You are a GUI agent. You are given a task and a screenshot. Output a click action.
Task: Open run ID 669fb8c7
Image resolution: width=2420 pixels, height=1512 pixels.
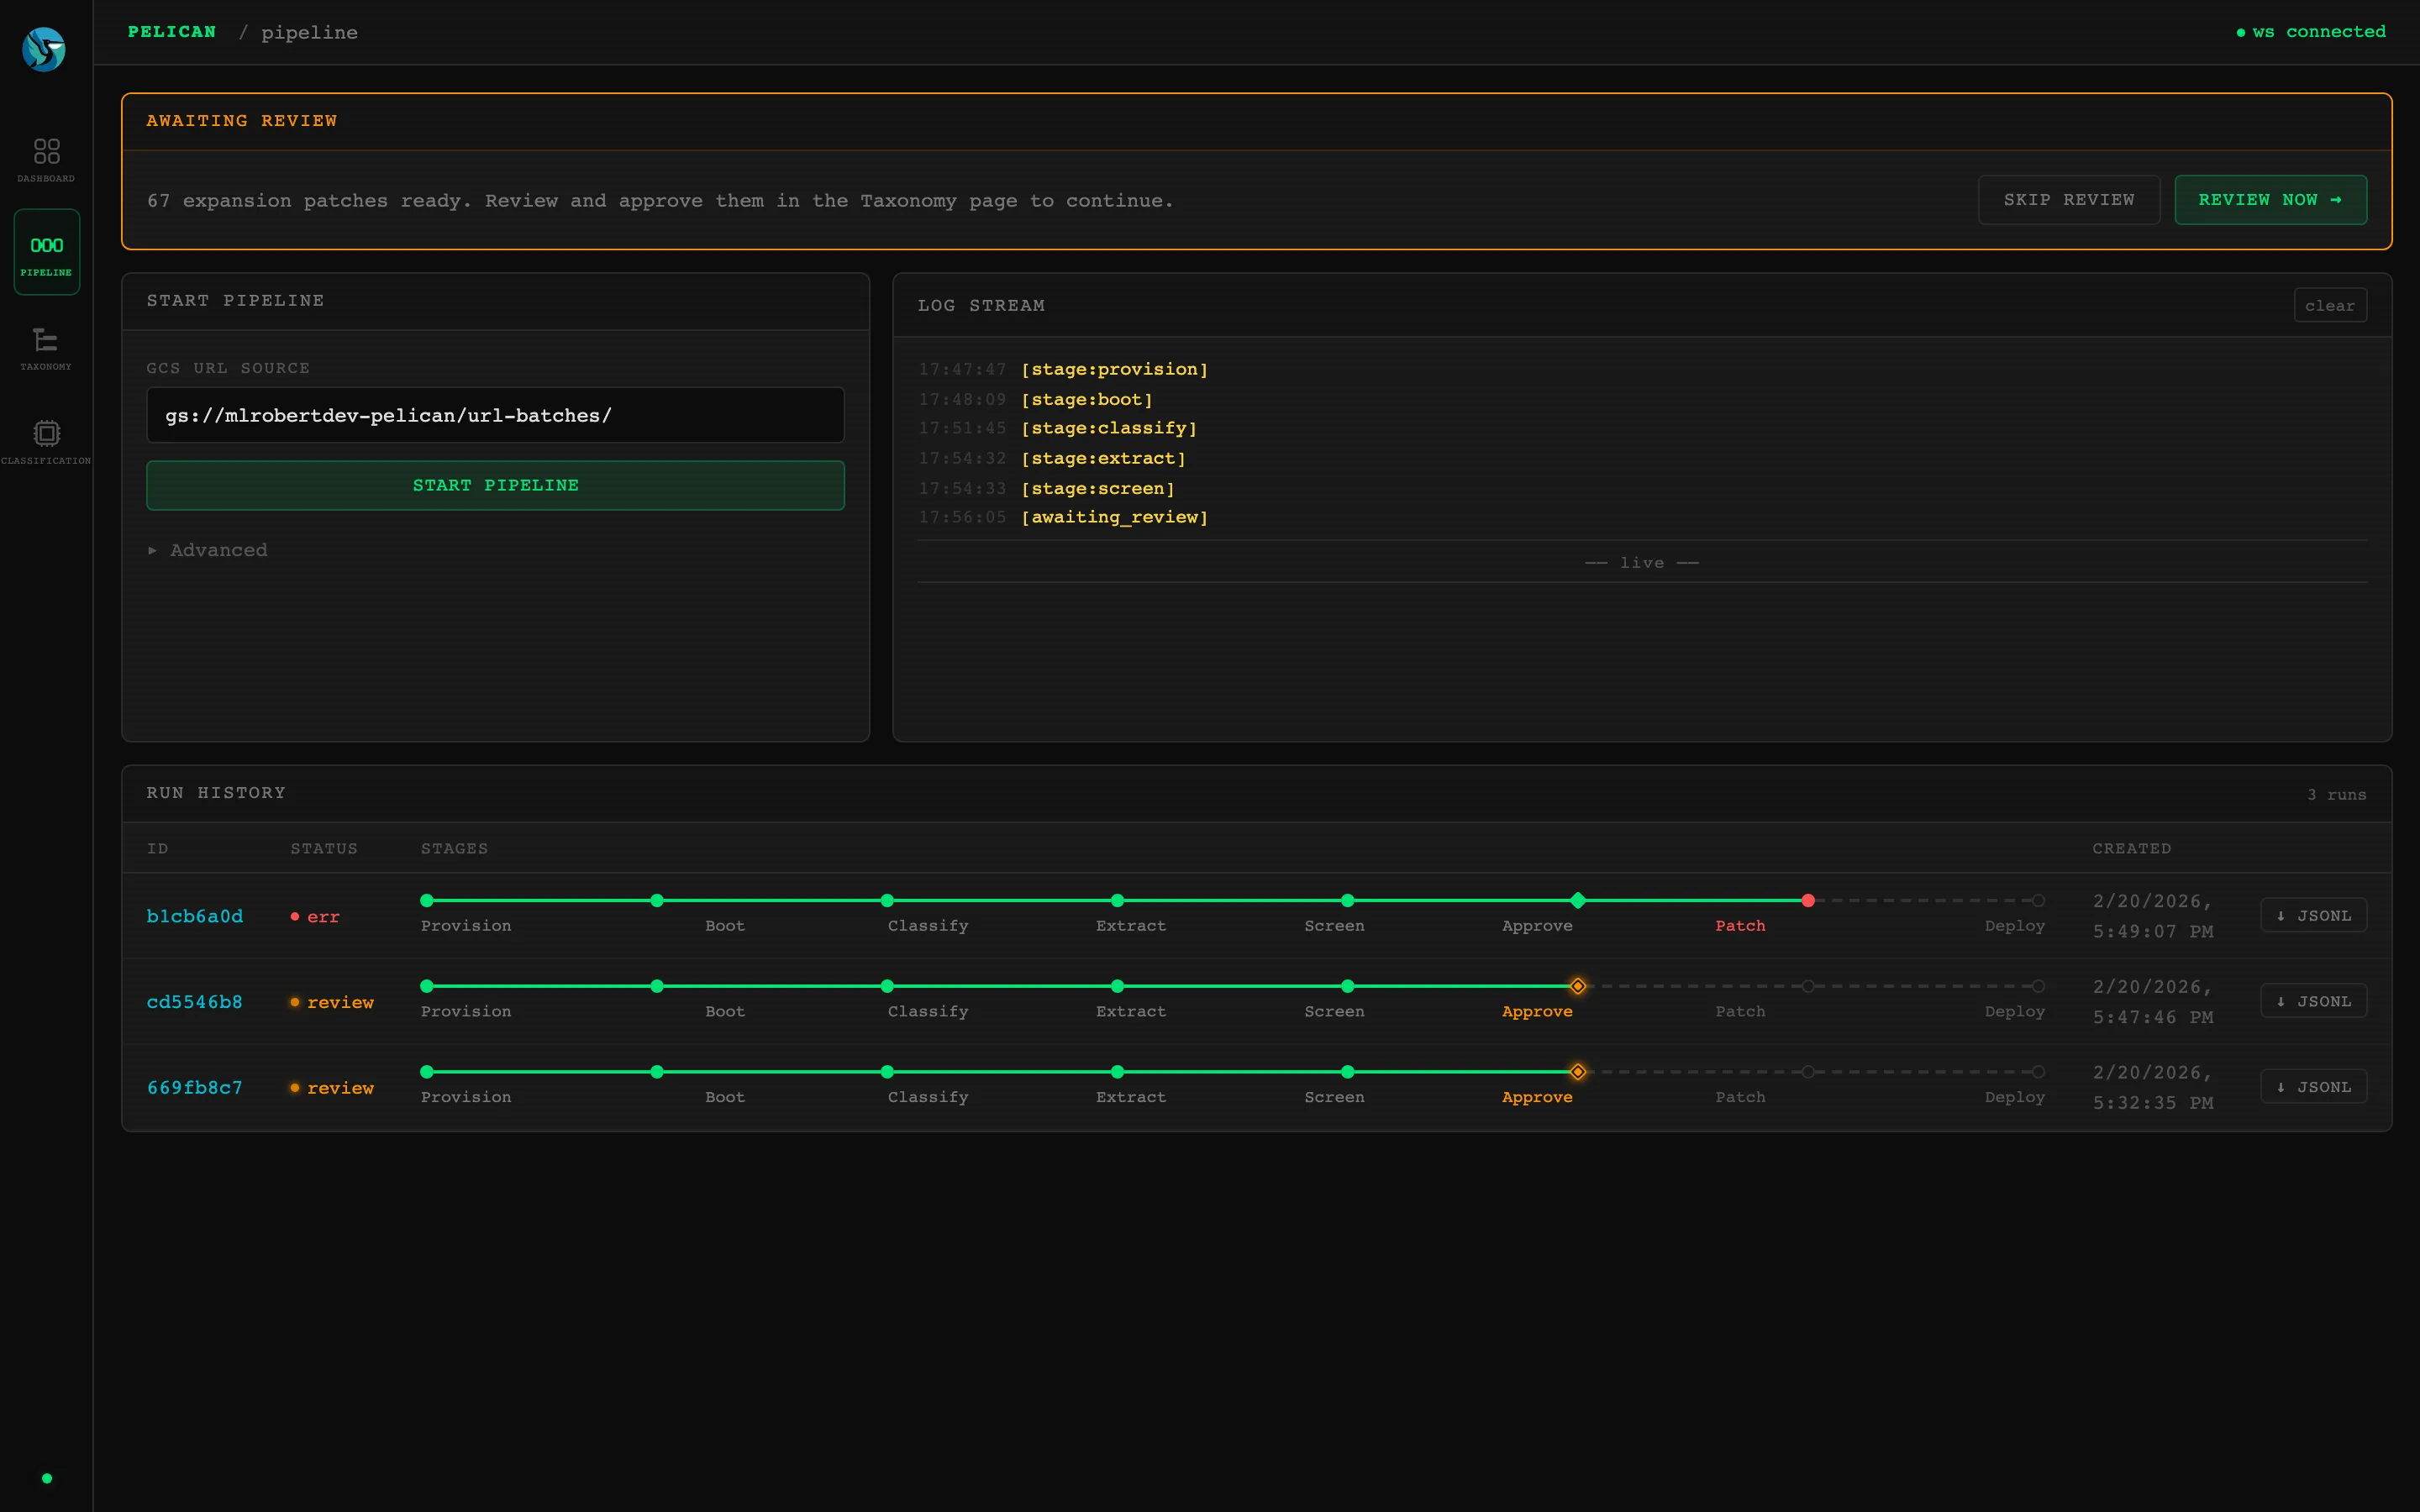click(195, 1088)
